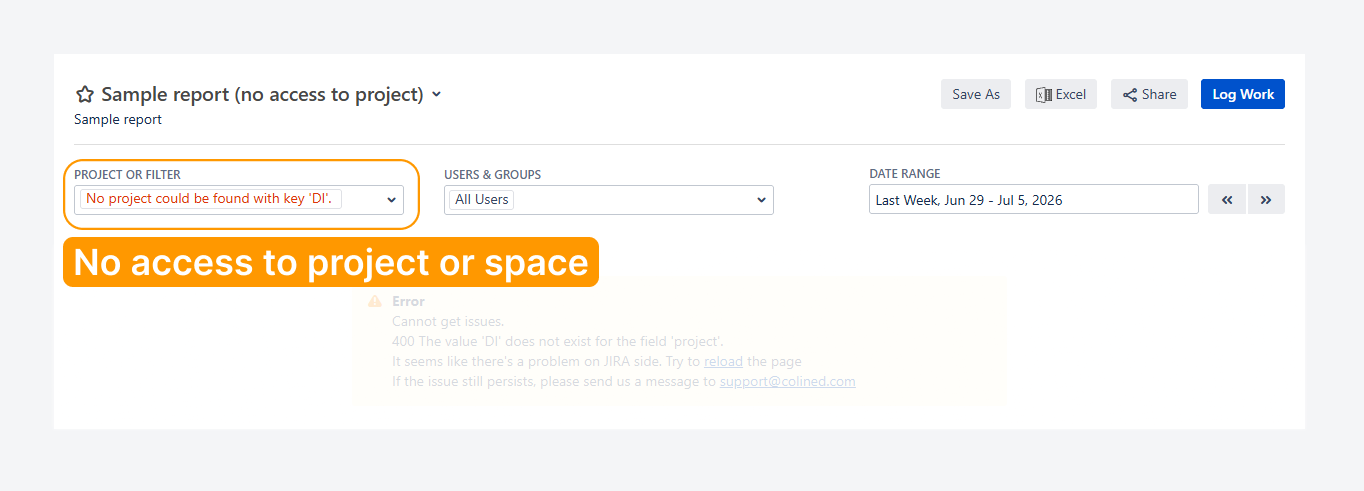Click the Date Range input field
The image size is (1364, 491).
pos(1034,200)
